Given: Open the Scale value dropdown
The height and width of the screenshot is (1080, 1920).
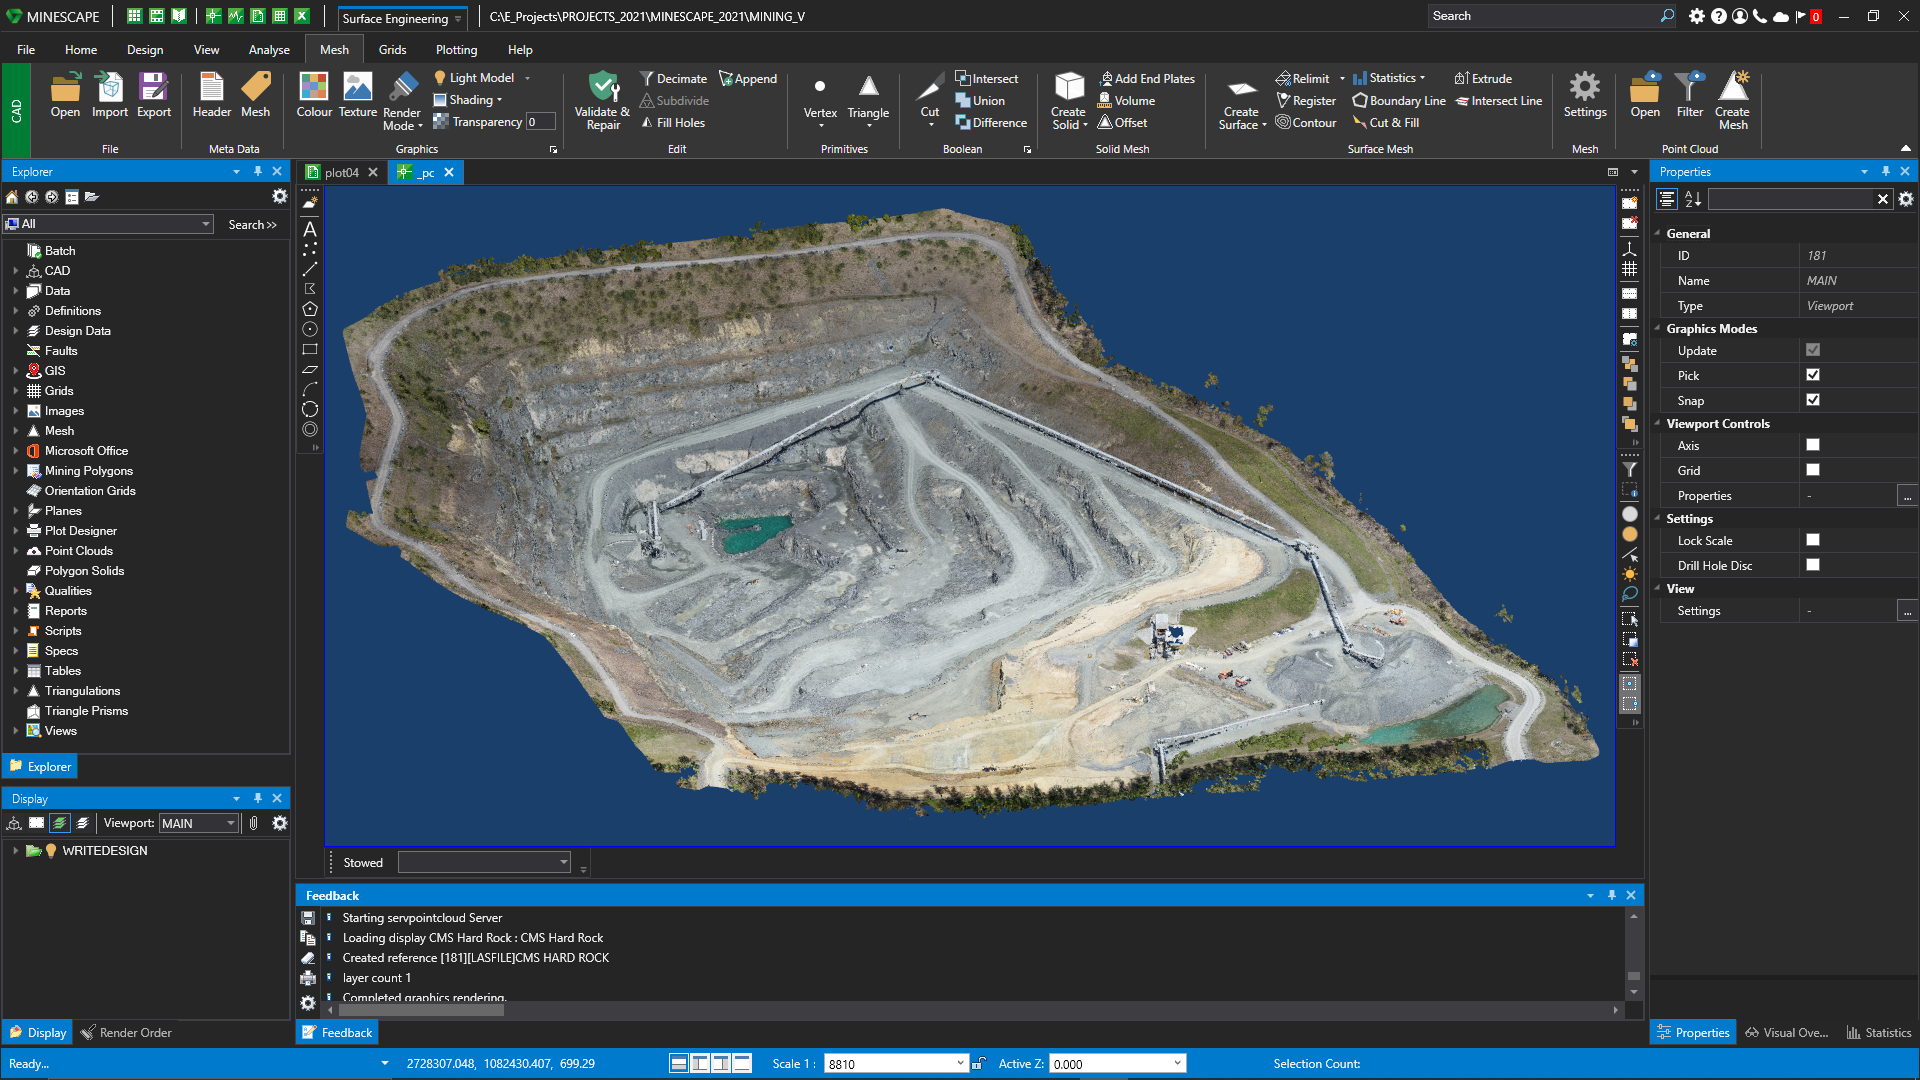Looking at the screenshot, I should pos(960,1063).
